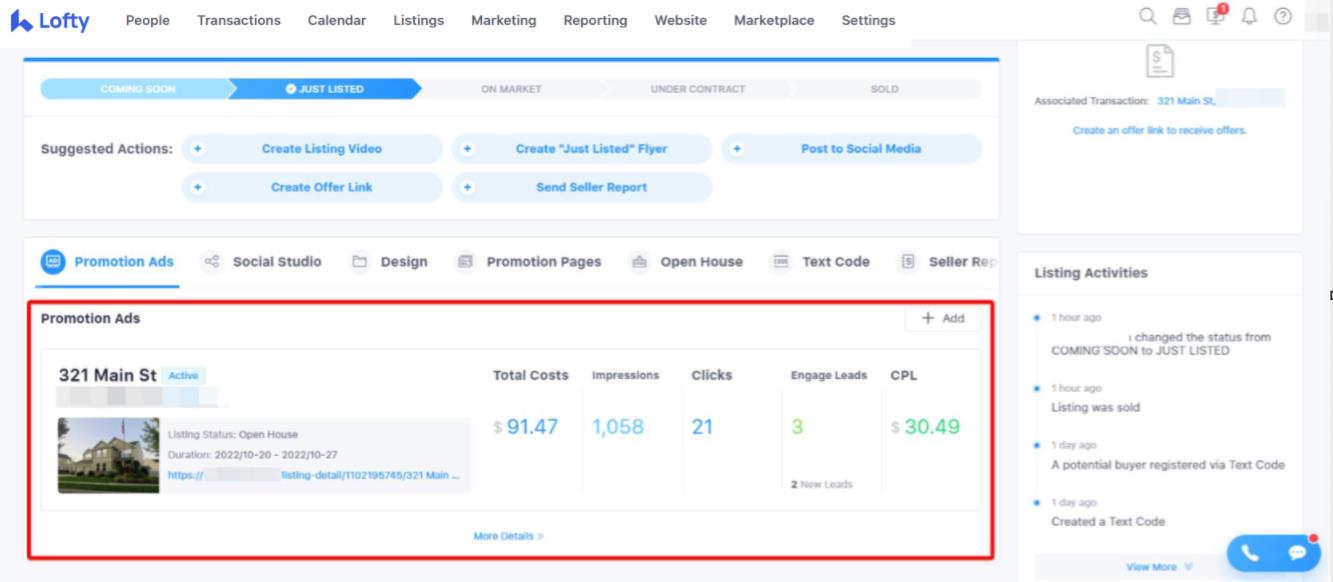Click Create an offer link to receive offers
Image resolution: width=1333 pixels, height=582 pixels.
tap(1159, 130)
